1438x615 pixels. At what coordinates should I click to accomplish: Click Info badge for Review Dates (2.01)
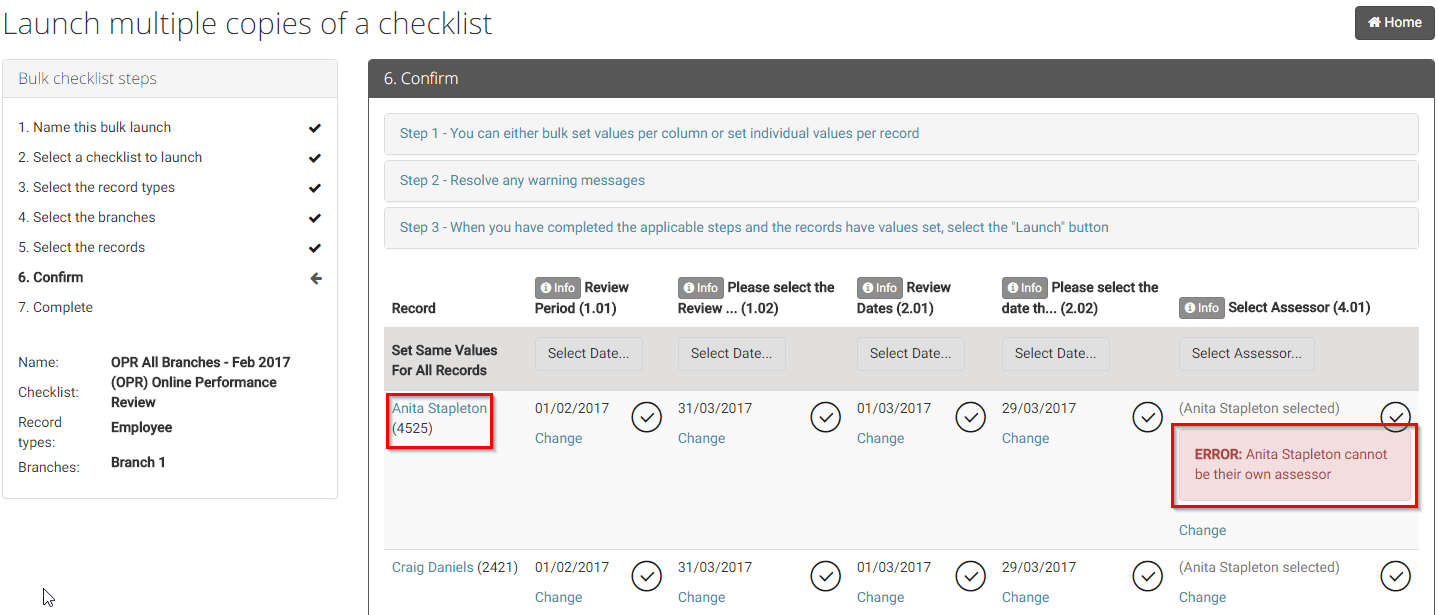(879, 288)
